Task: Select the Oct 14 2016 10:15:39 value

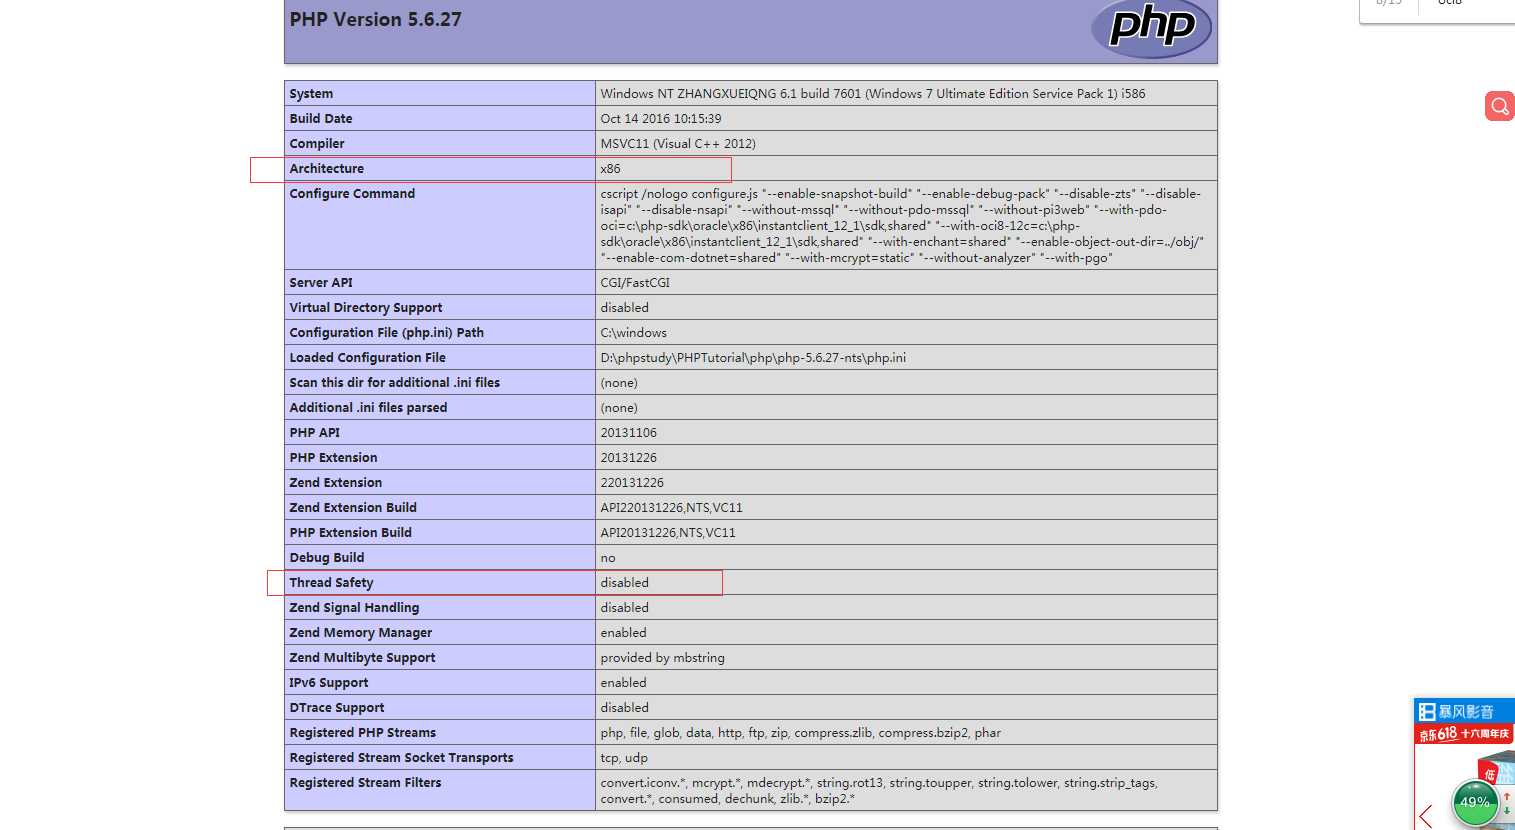Action: (x=661, y=119)
